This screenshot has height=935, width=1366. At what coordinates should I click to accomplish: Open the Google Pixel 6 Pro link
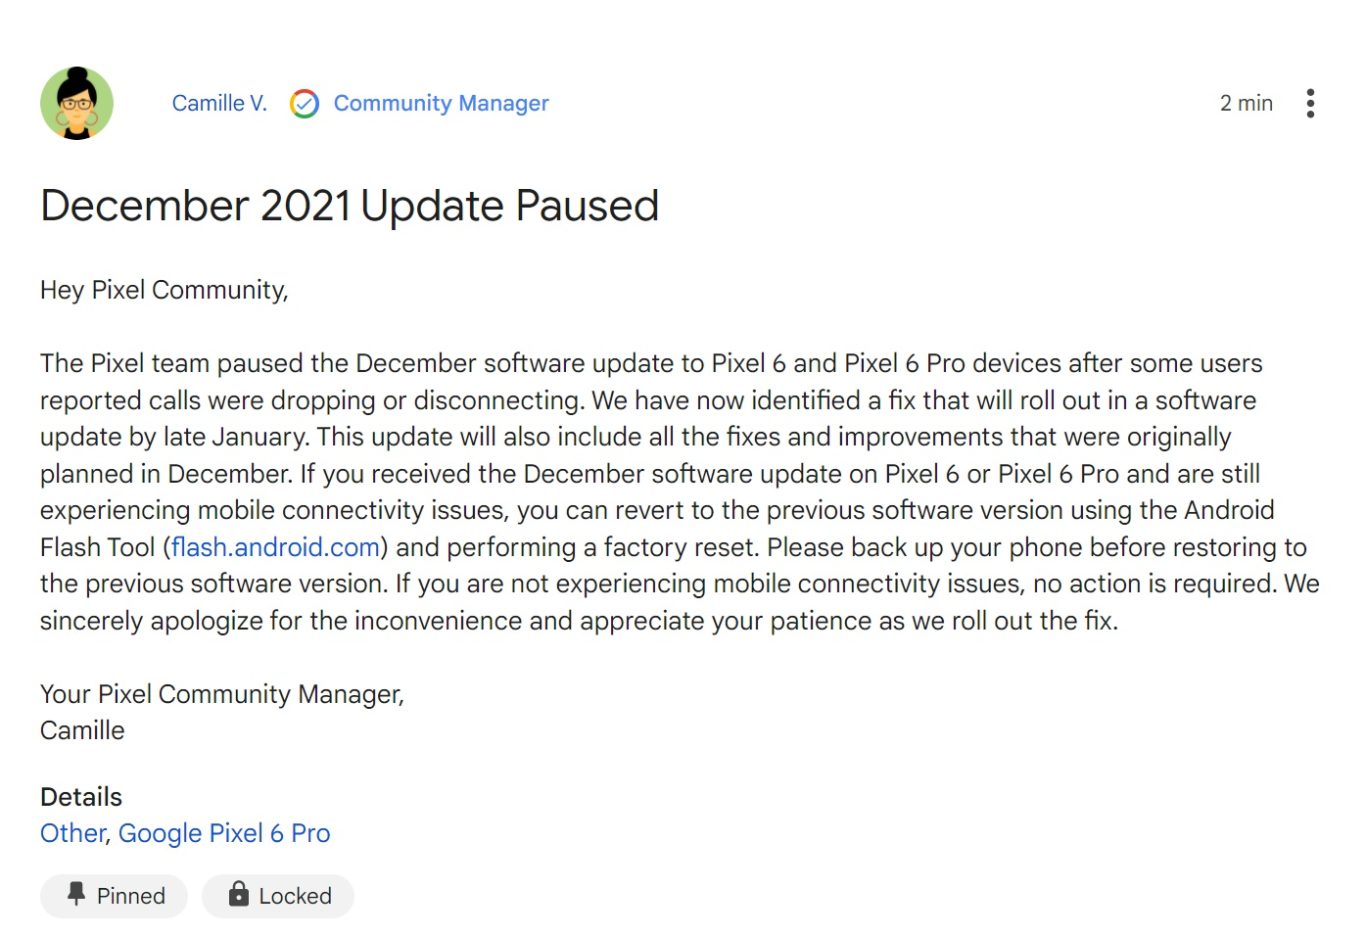[x=224, y=833]
